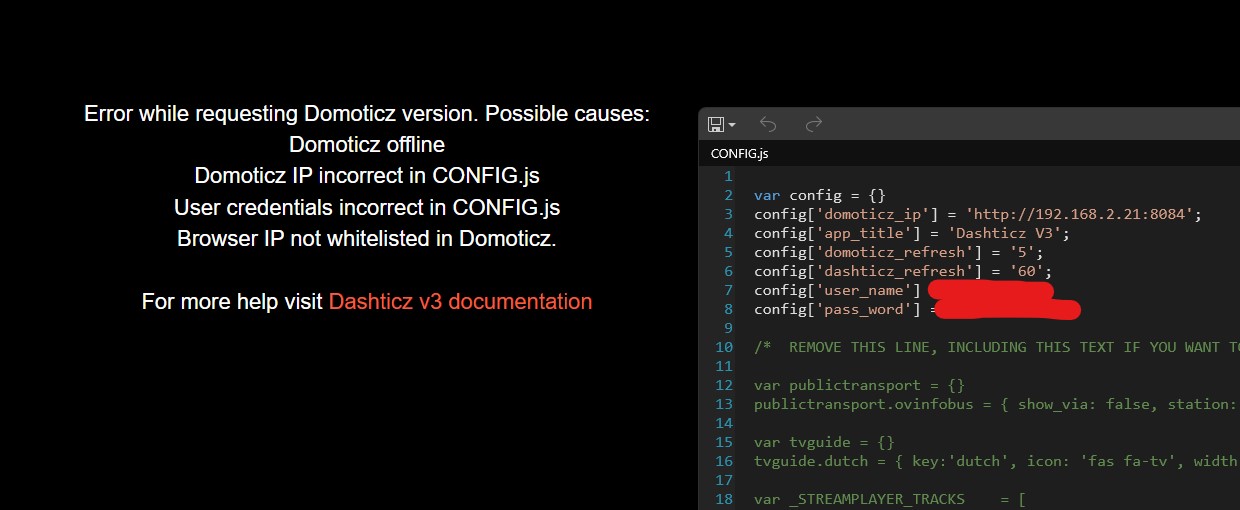Click line number 10 in gutter
Image resolution: width=1240 pixels, height=510 pixels.
pos(724,347)
